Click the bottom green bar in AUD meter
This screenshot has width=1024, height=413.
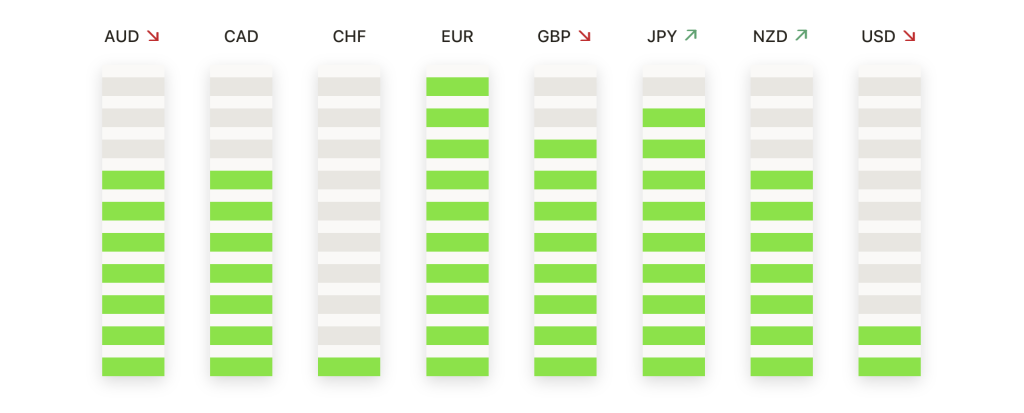point(133,367)
